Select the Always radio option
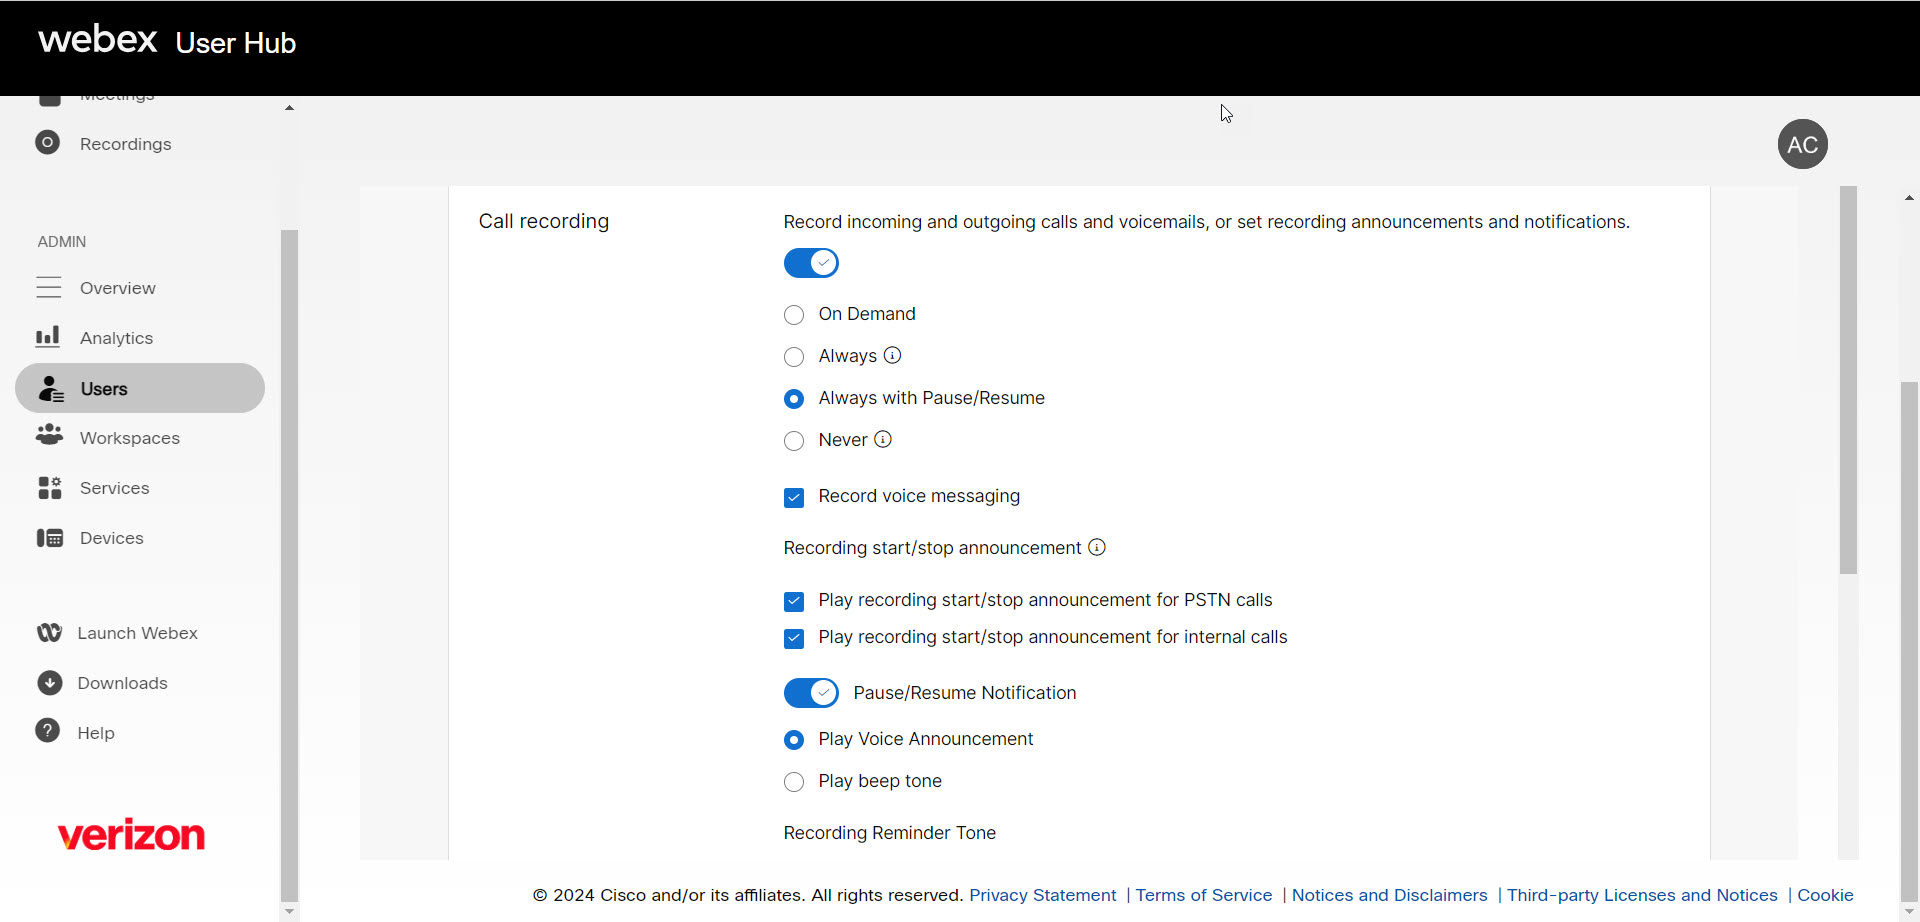1920x922 pixels. click(x=794, y=357)
